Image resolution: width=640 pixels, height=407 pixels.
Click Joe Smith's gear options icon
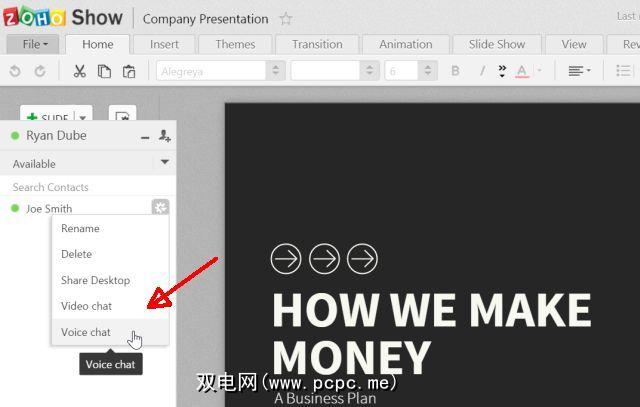coord(160,207)
